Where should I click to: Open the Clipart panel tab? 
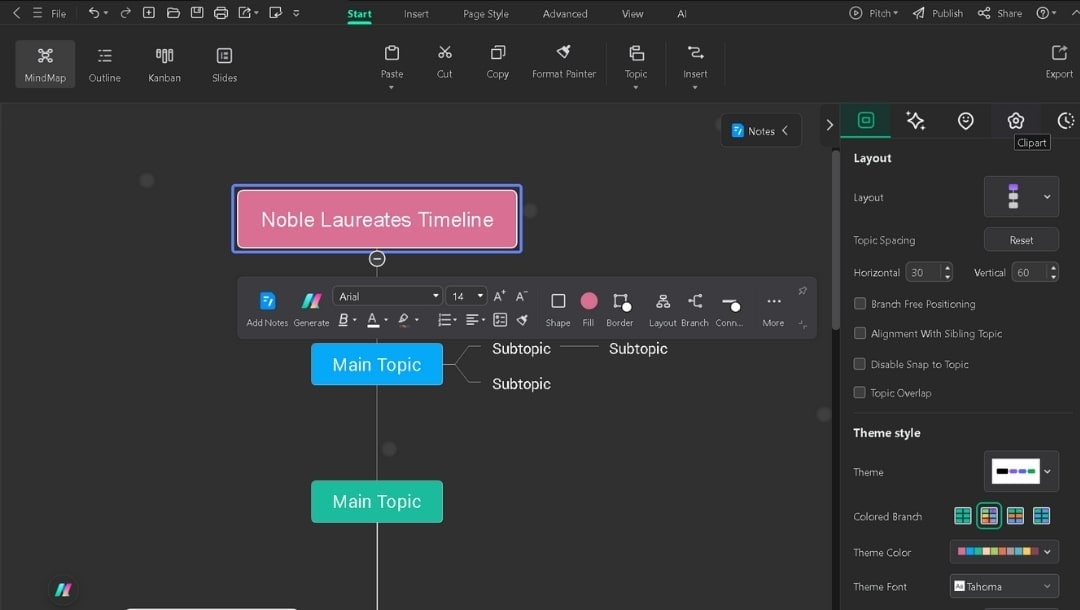(1015, 121)
